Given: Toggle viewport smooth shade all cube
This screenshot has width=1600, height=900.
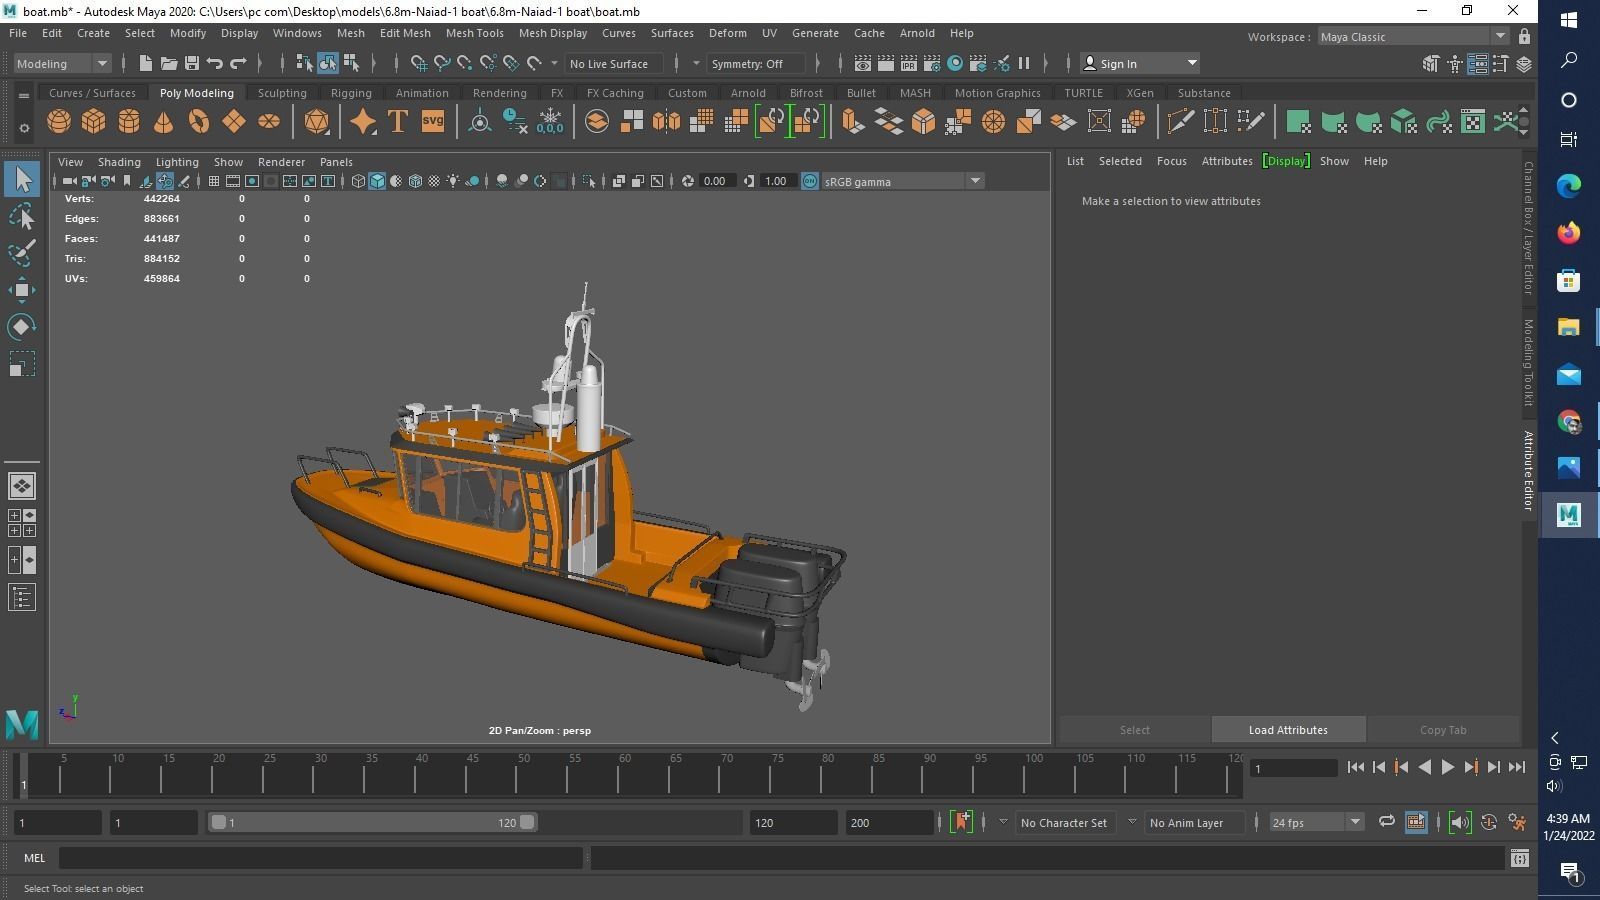Looking at the screenshot, I should (377, 181).
